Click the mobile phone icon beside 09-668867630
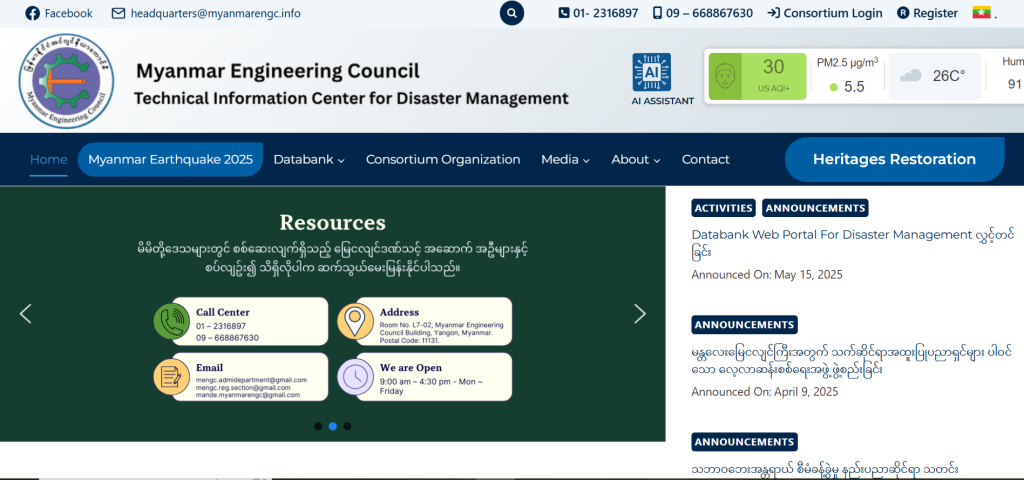Image resolution: width=1024 pixels, height=480 pixels. (x=657, y=13)
